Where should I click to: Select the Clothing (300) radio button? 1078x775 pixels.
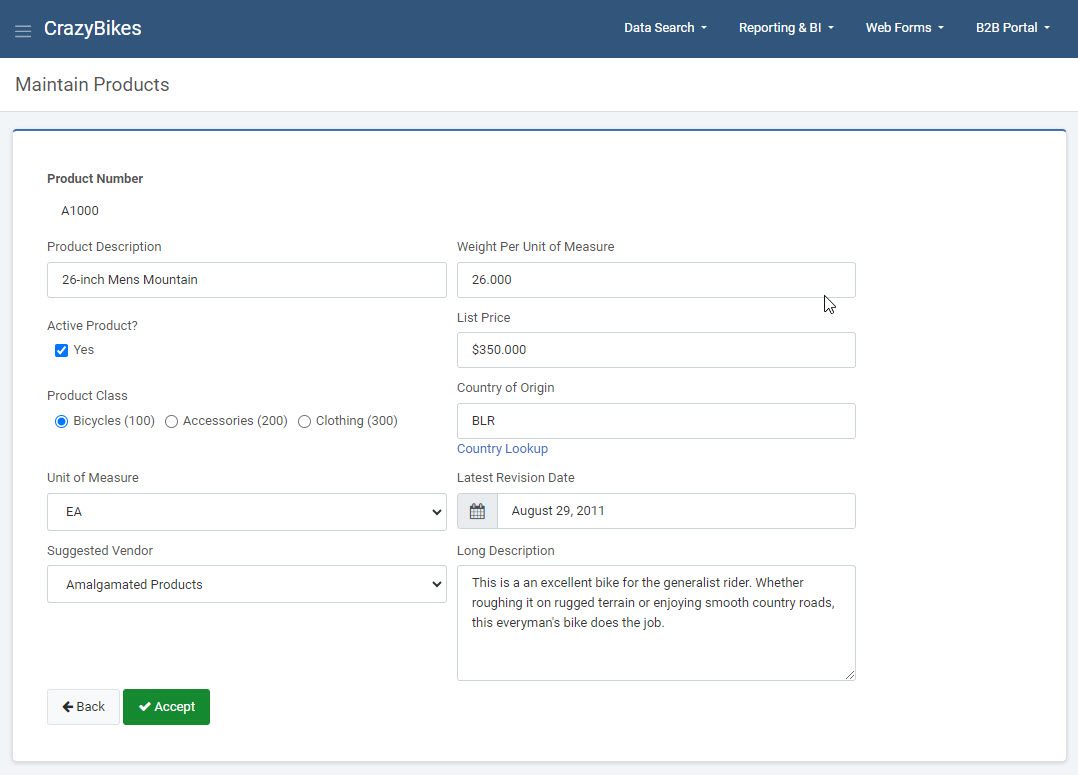pyautogui.click(x=304, y=422)
